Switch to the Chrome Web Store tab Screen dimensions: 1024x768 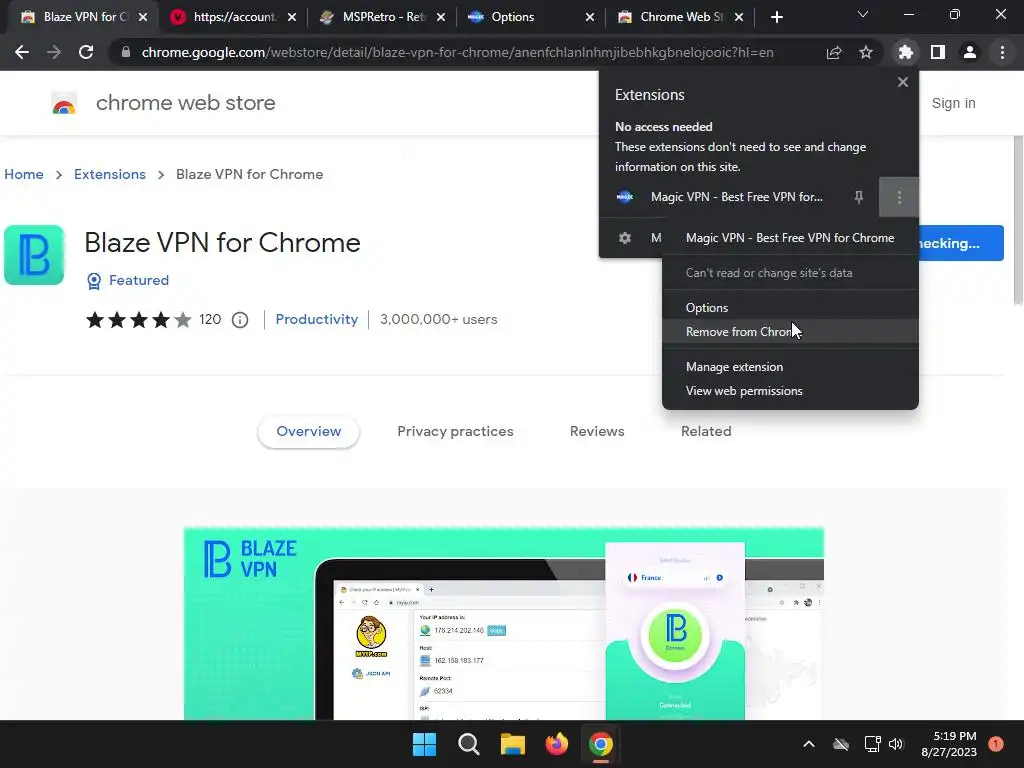click(679, 17)
